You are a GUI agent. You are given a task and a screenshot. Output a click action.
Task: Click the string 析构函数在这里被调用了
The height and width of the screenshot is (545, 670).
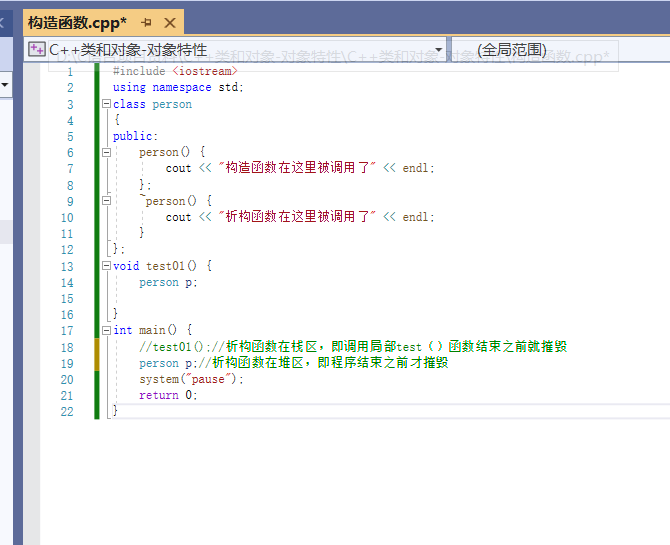click(297, 217)
